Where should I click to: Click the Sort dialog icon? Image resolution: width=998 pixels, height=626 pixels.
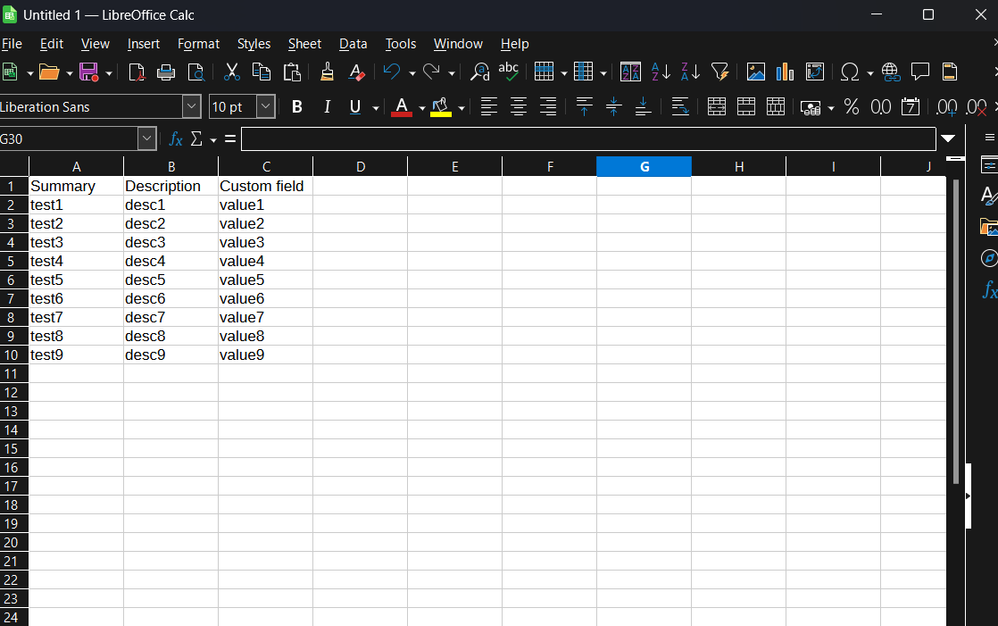[630, 72]
